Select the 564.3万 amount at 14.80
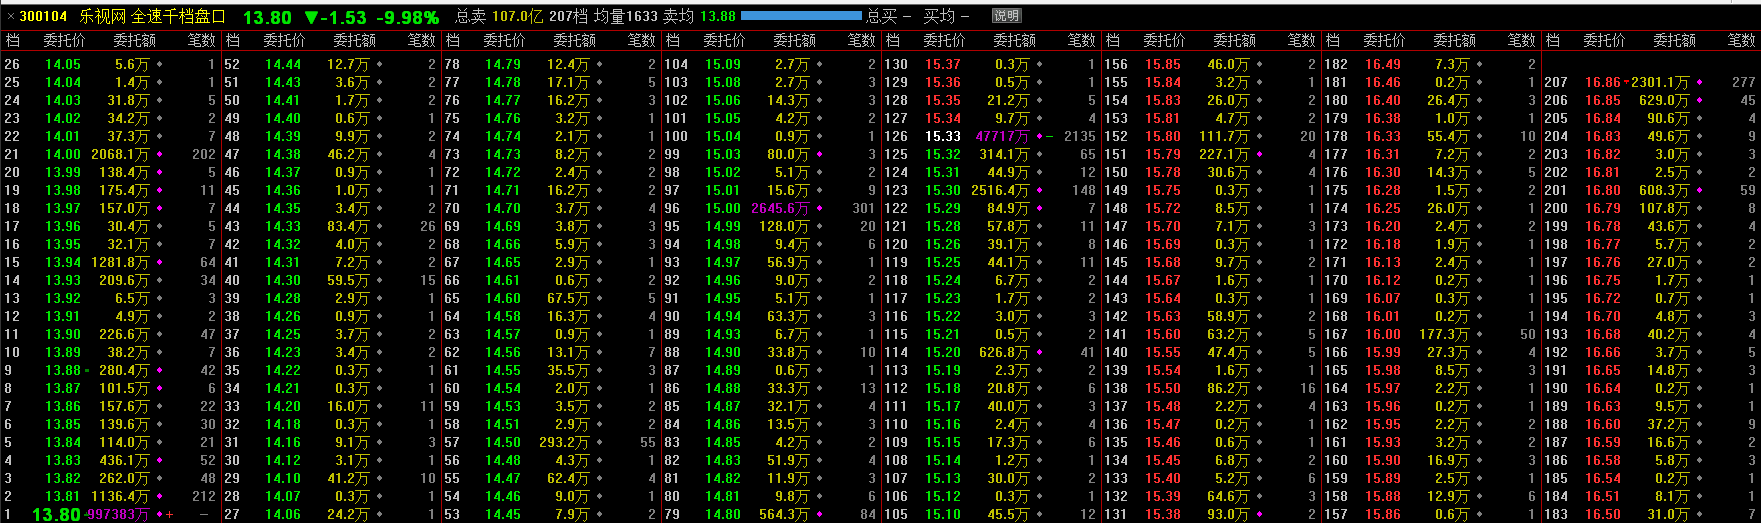 784,514
